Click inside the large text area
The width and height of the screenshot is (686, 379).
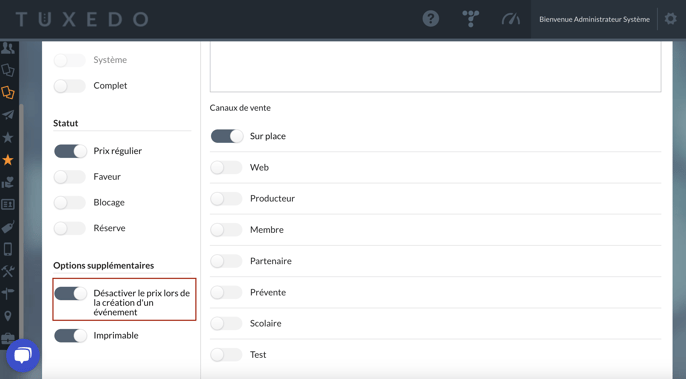tap(435, 67)
